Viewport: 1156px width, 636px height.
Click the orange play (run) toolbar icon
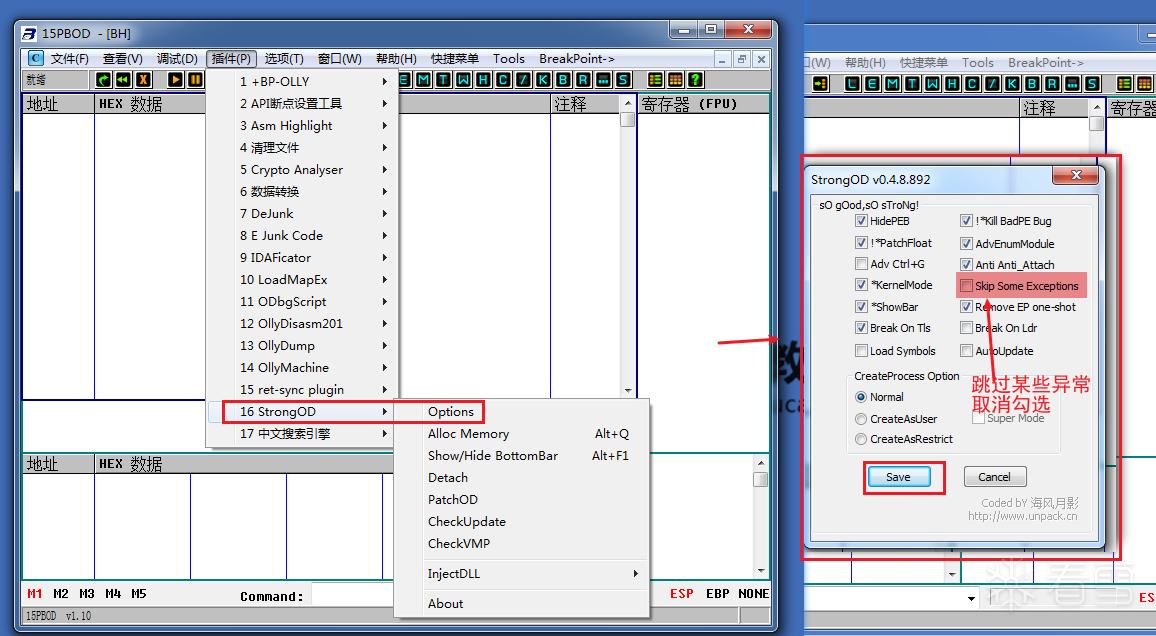tap(175, 80)
